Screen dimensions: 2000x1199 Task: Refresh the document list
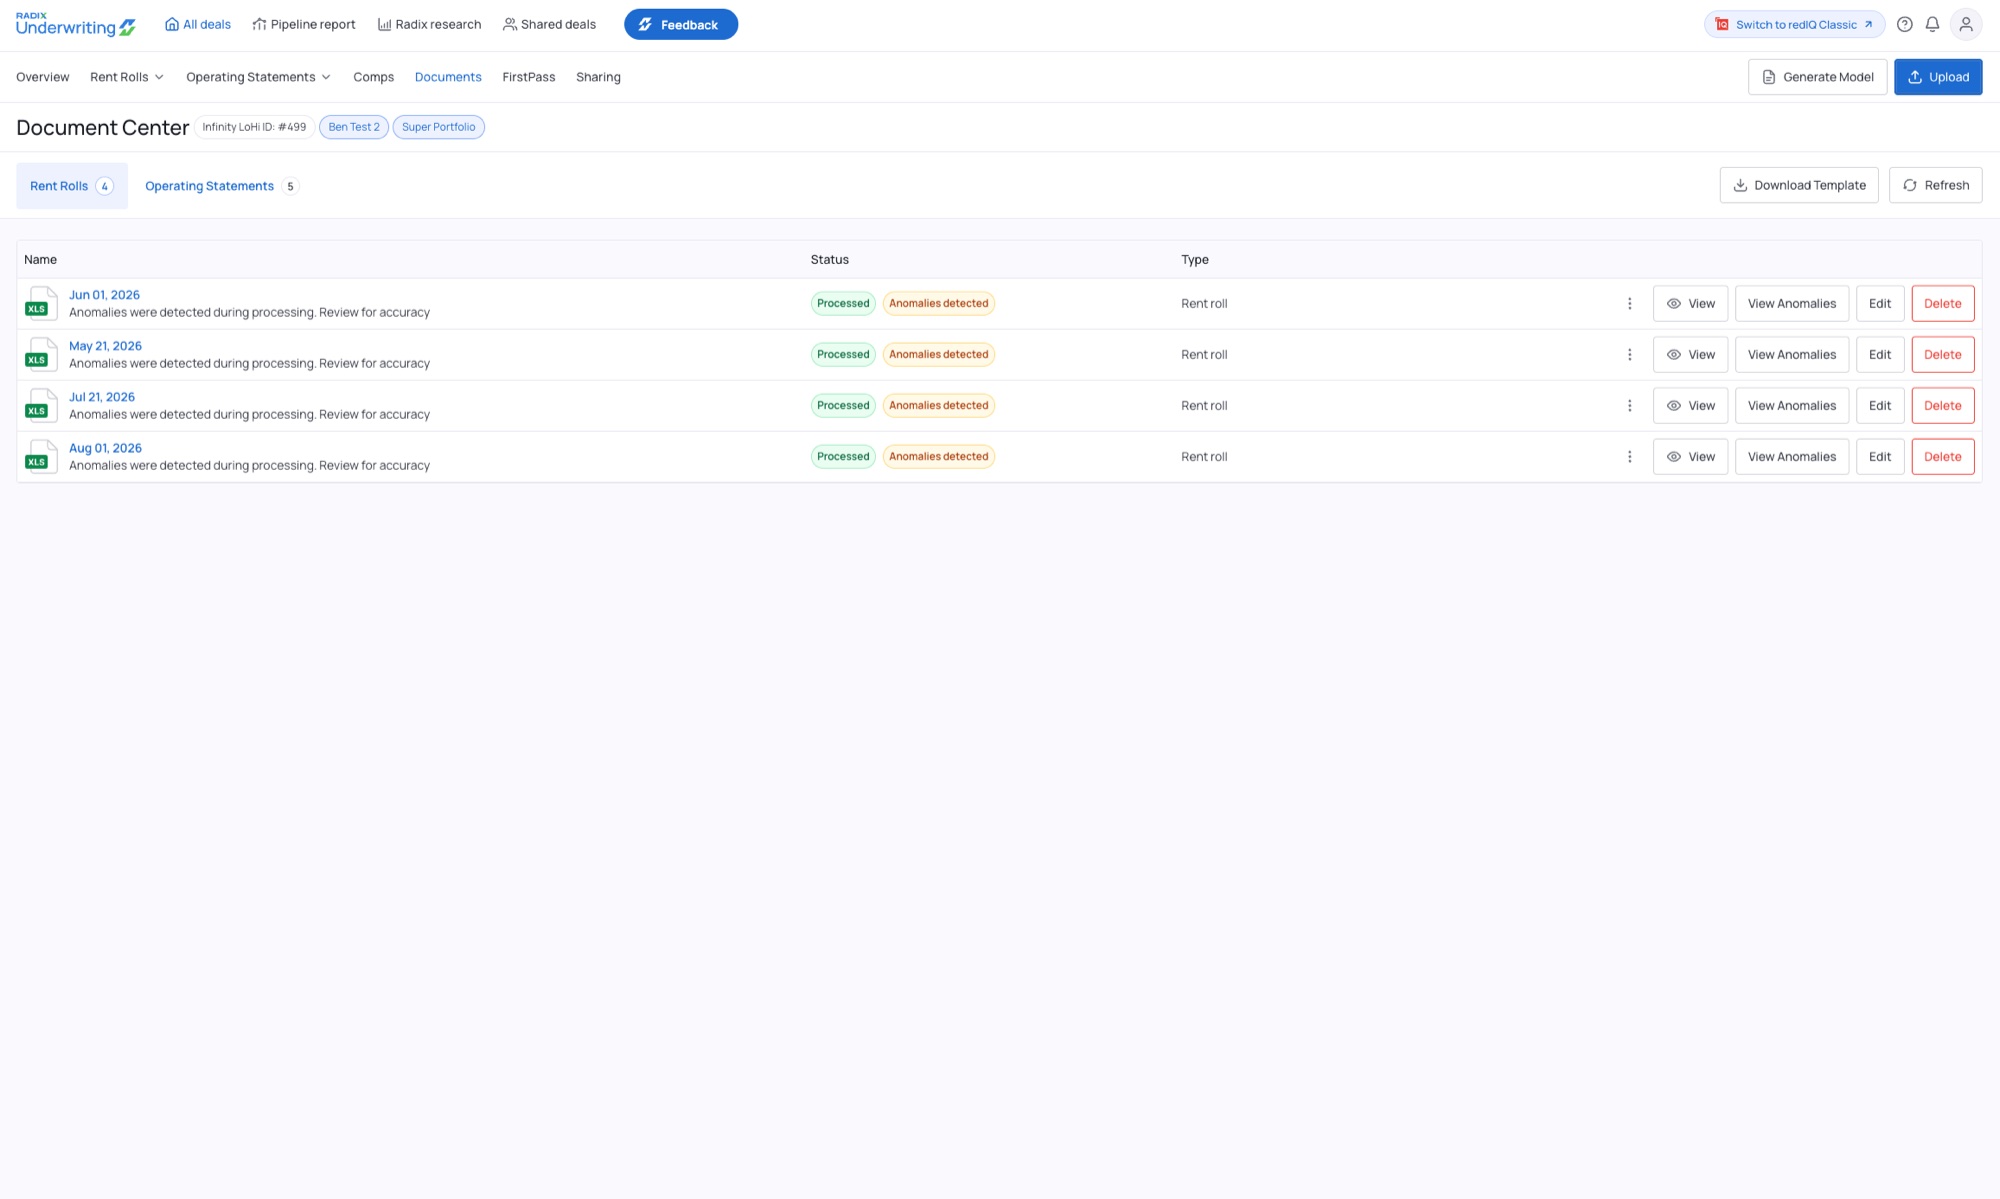tap(1935, 185)
